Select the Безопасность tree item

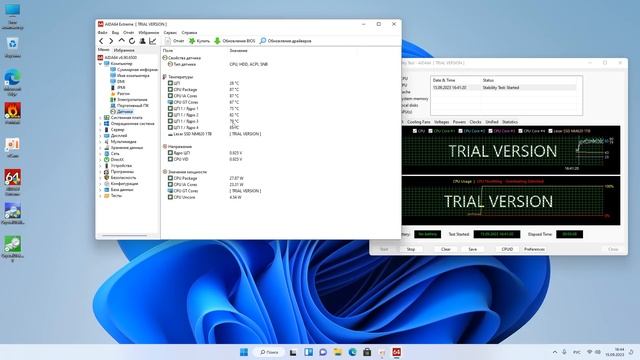click(120, 178)
